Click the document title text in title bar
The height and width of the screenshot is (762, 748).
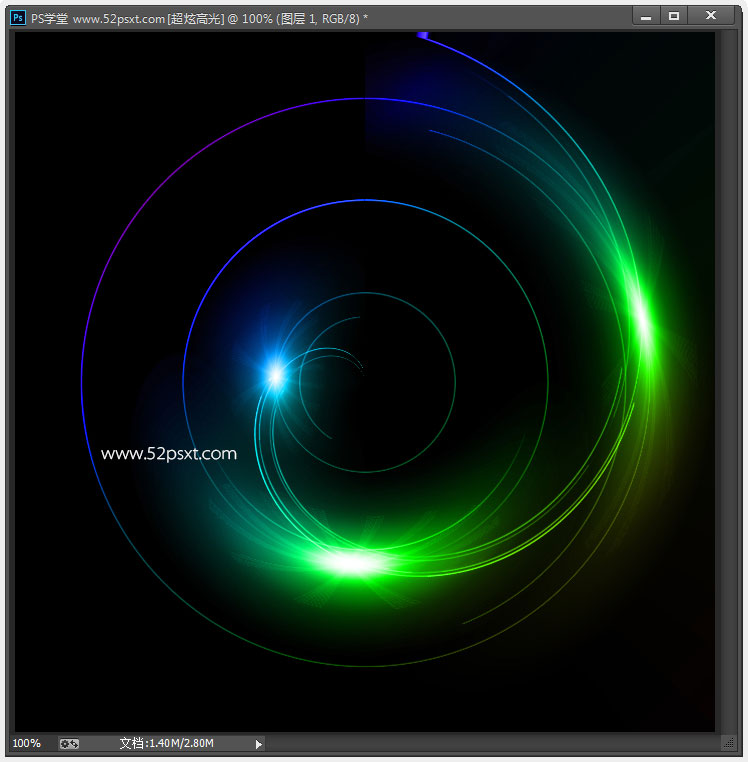(x=199, y=18)
